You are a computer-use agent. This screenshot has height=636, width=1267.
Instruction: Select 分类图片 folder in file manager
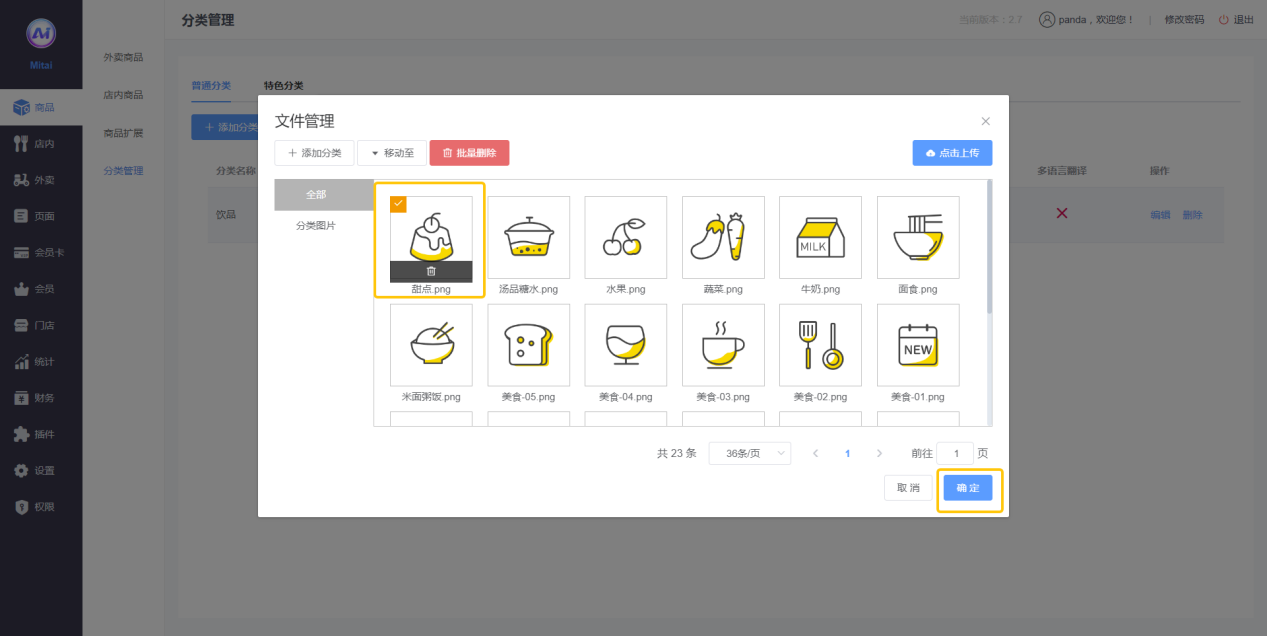316,226
